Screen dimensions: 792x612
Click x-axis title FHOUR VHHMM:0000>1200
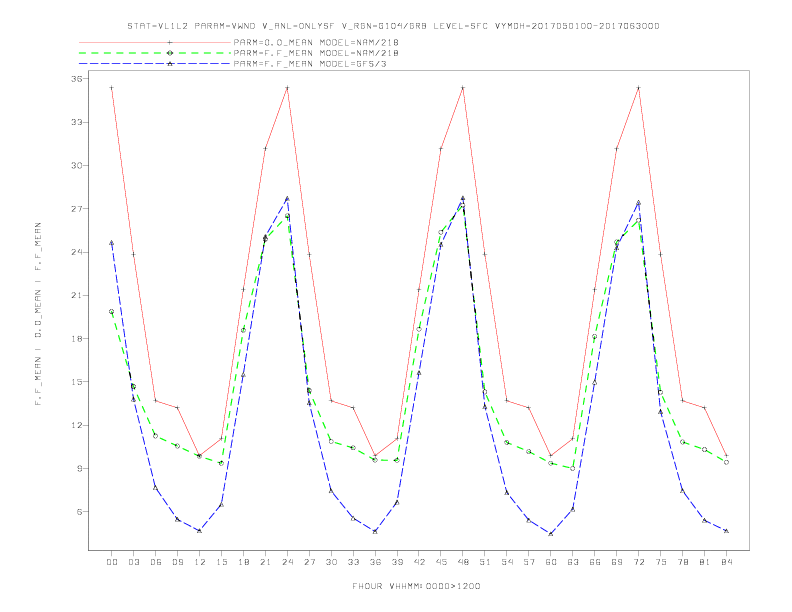(x=416, y=586)
